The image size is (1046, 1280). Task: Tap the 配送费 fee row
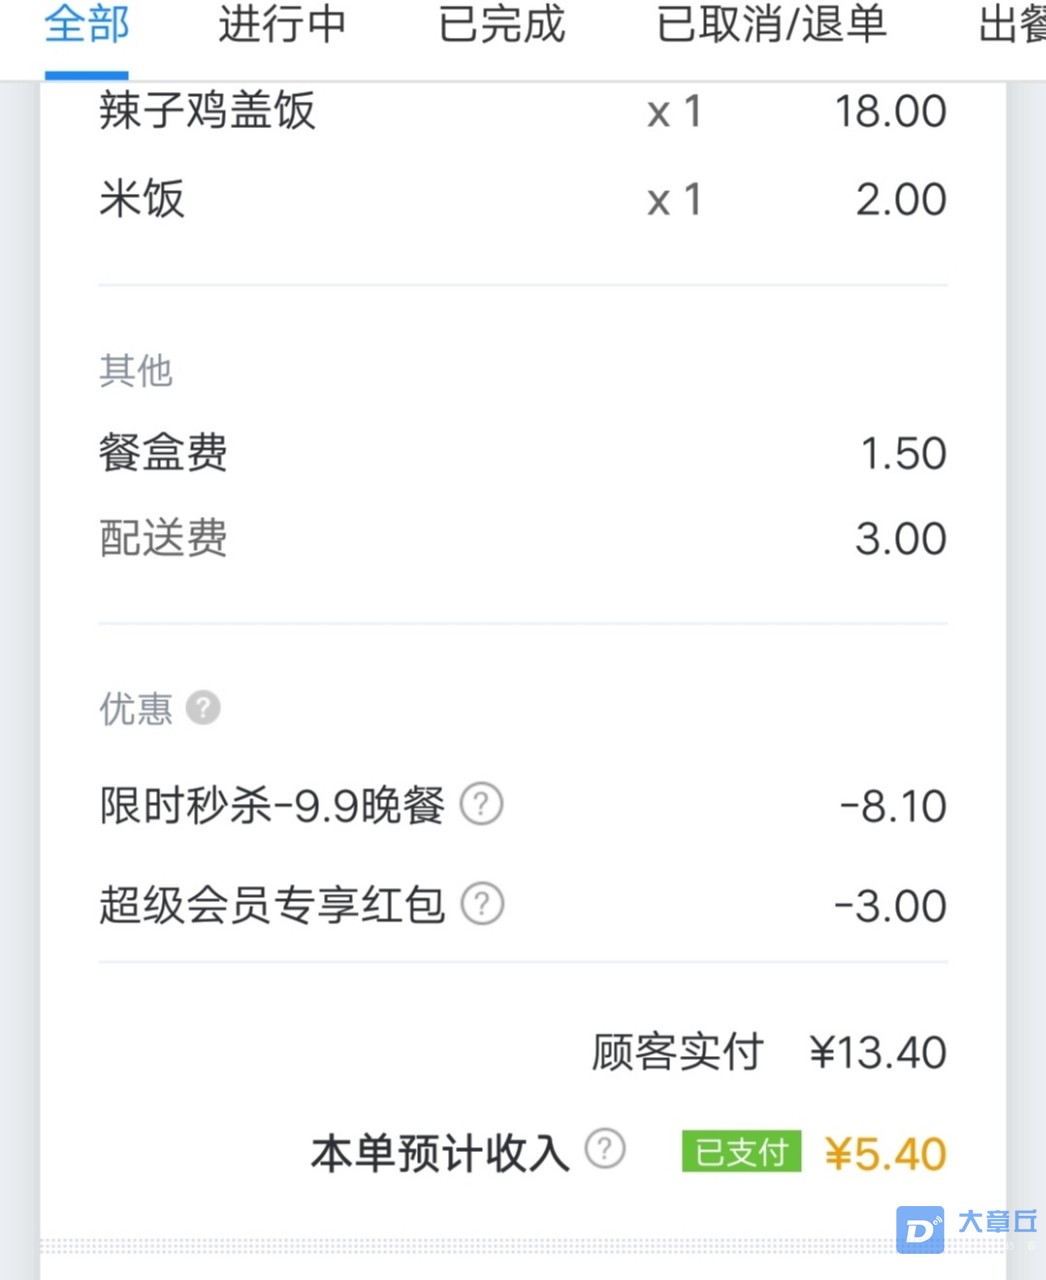[523, 538]
